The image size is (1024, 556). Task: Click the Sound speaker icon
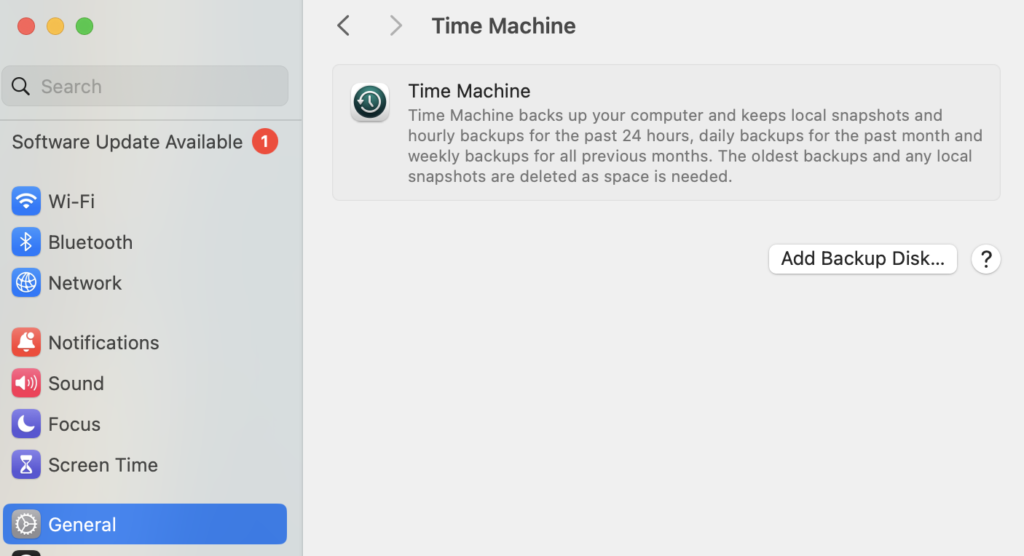click(26, 384)
